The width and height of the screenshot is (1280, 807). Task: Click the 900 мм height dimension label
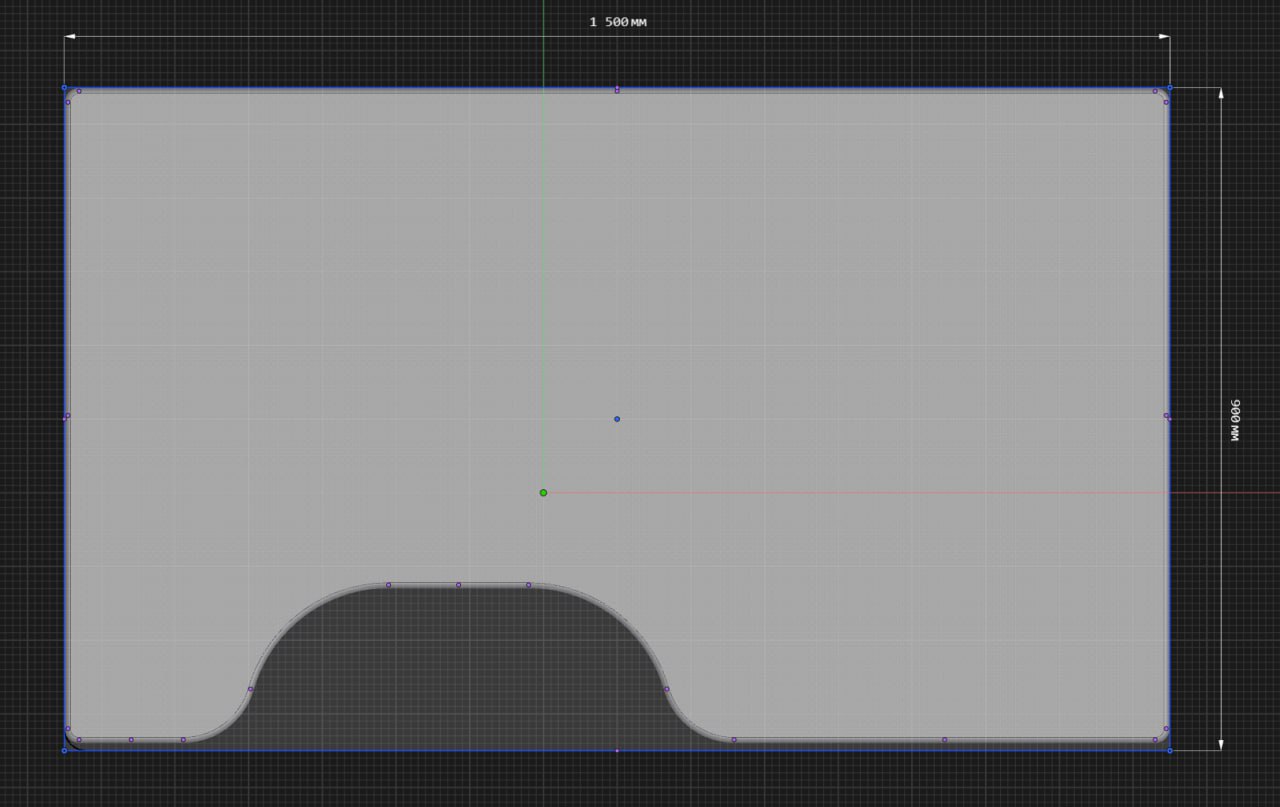(1234, 420)
